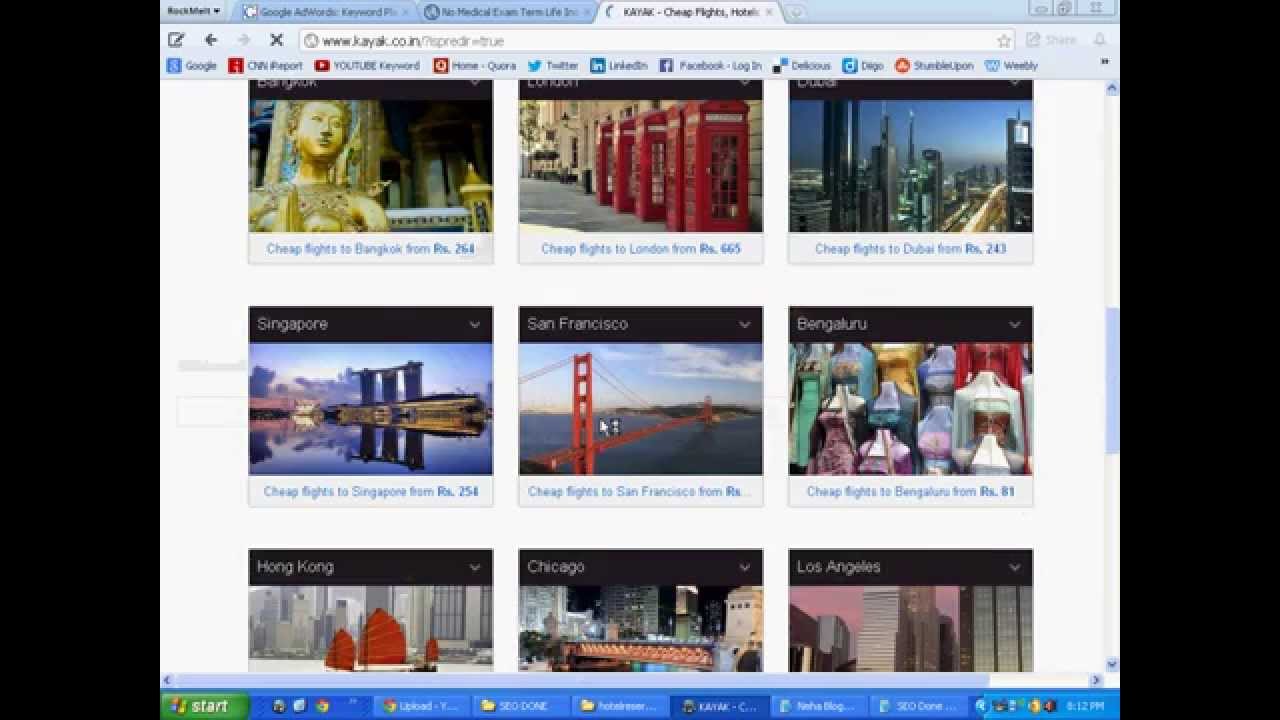This screenshot has width=1280, height=720.
Task: Click the address bar with kayak.co.in
Action: 655,41
